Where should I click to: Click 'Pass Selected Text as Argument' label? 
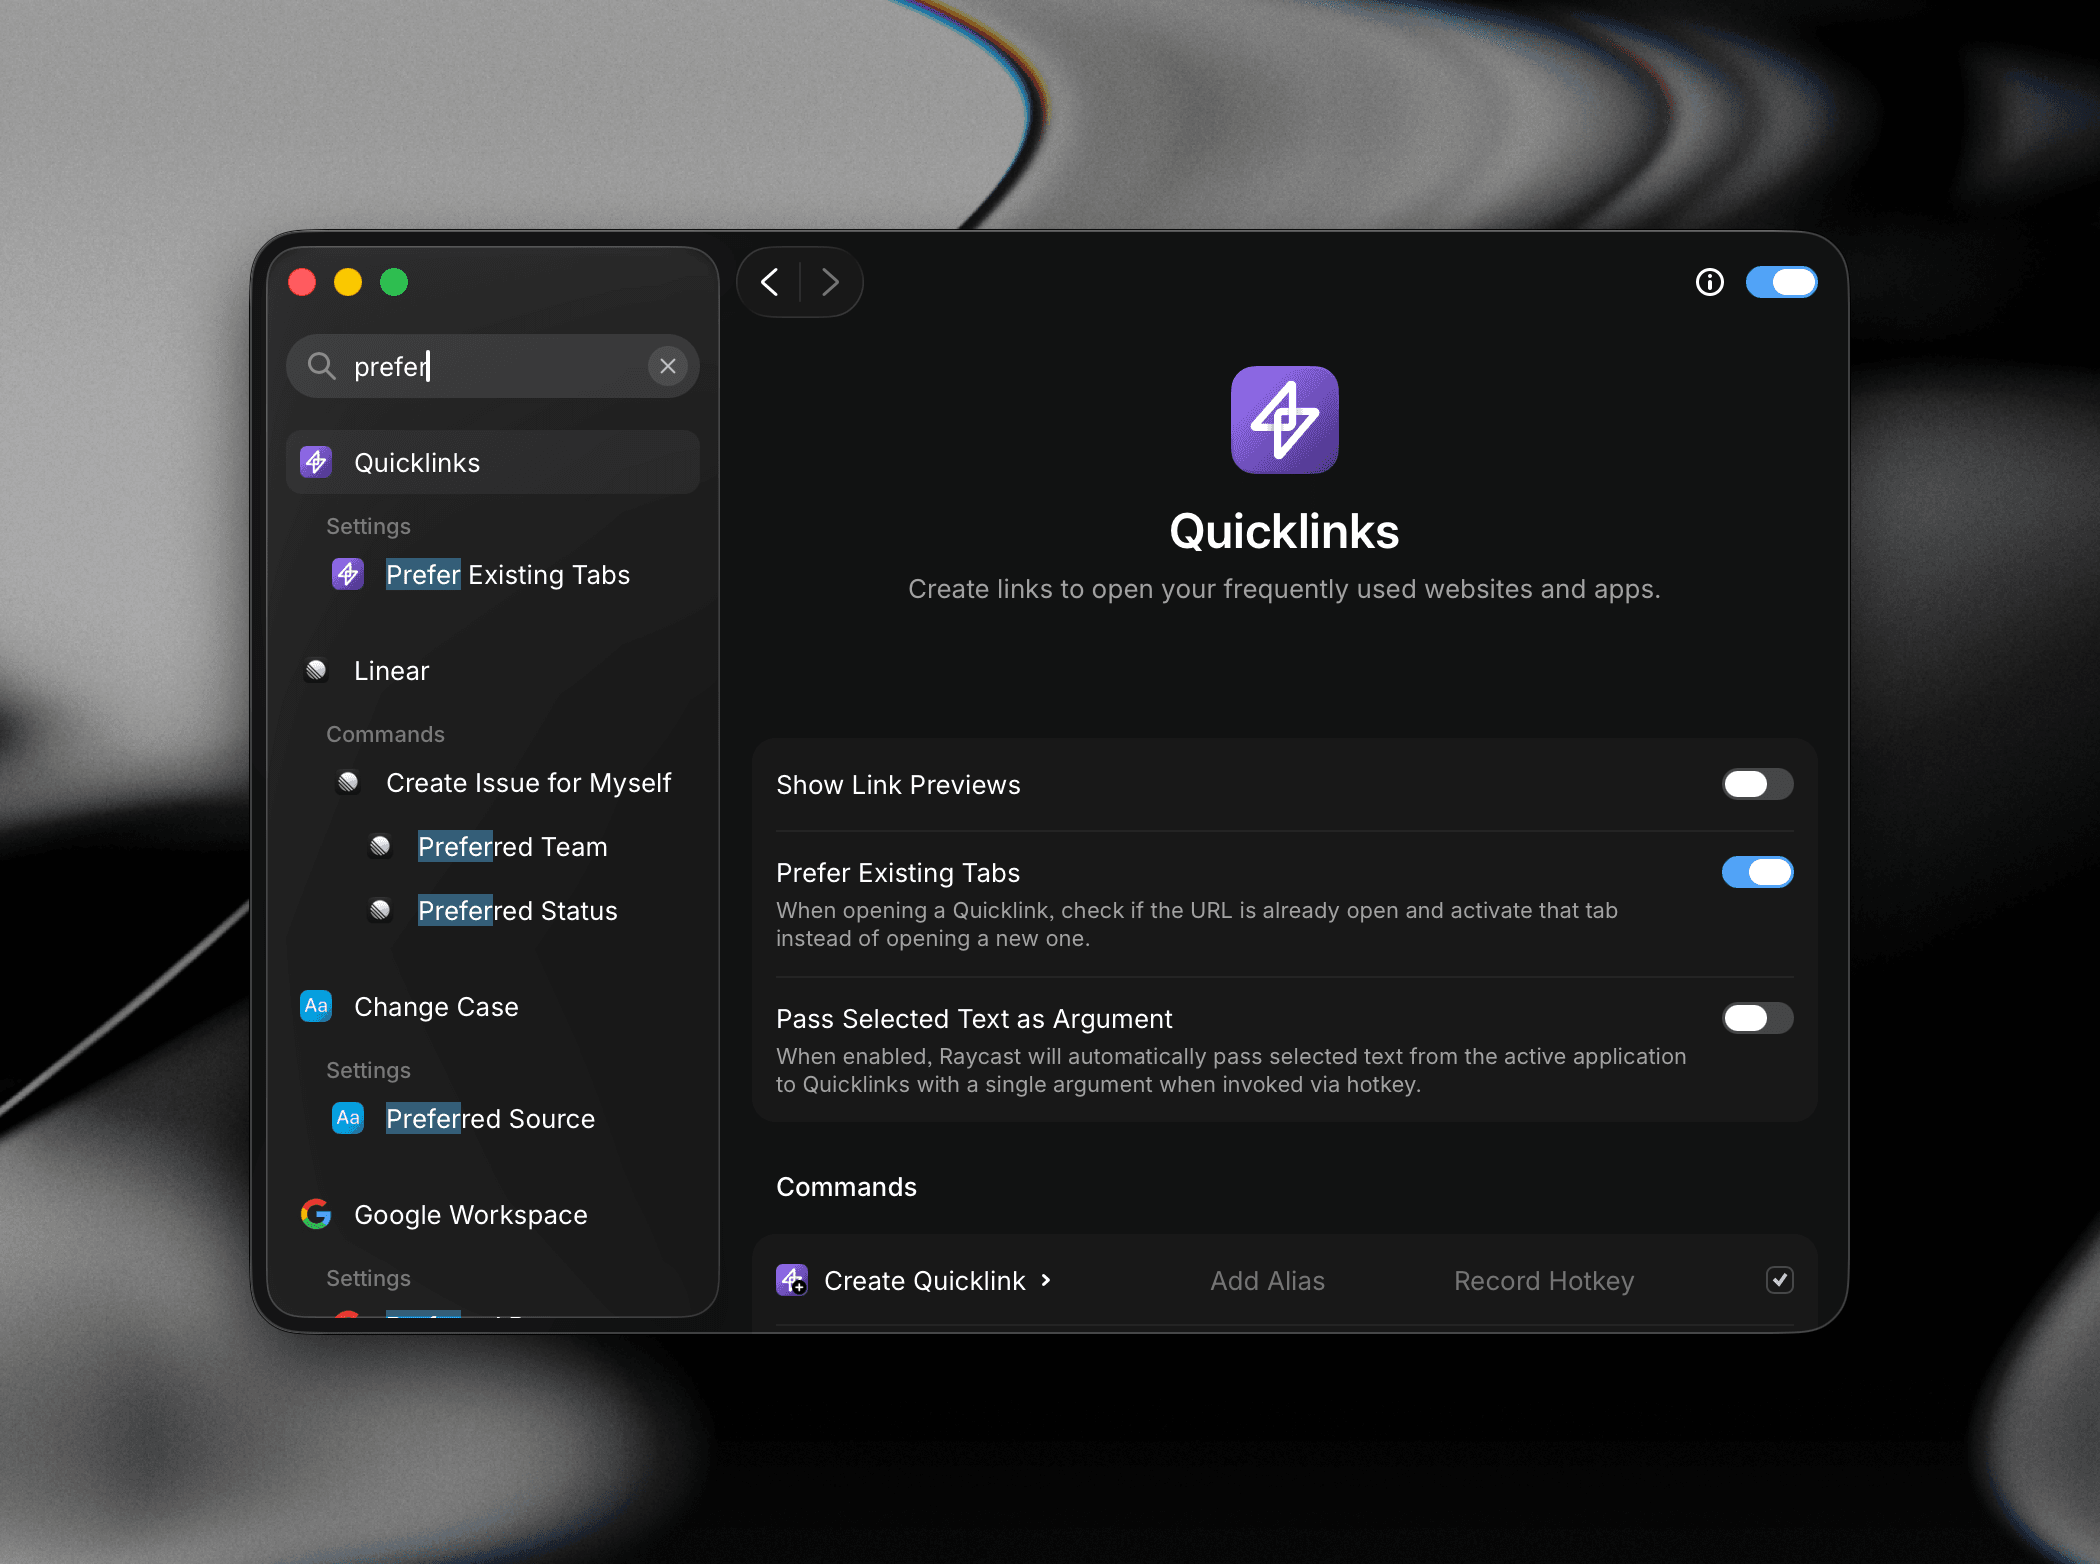click(x=974, y=1019)
